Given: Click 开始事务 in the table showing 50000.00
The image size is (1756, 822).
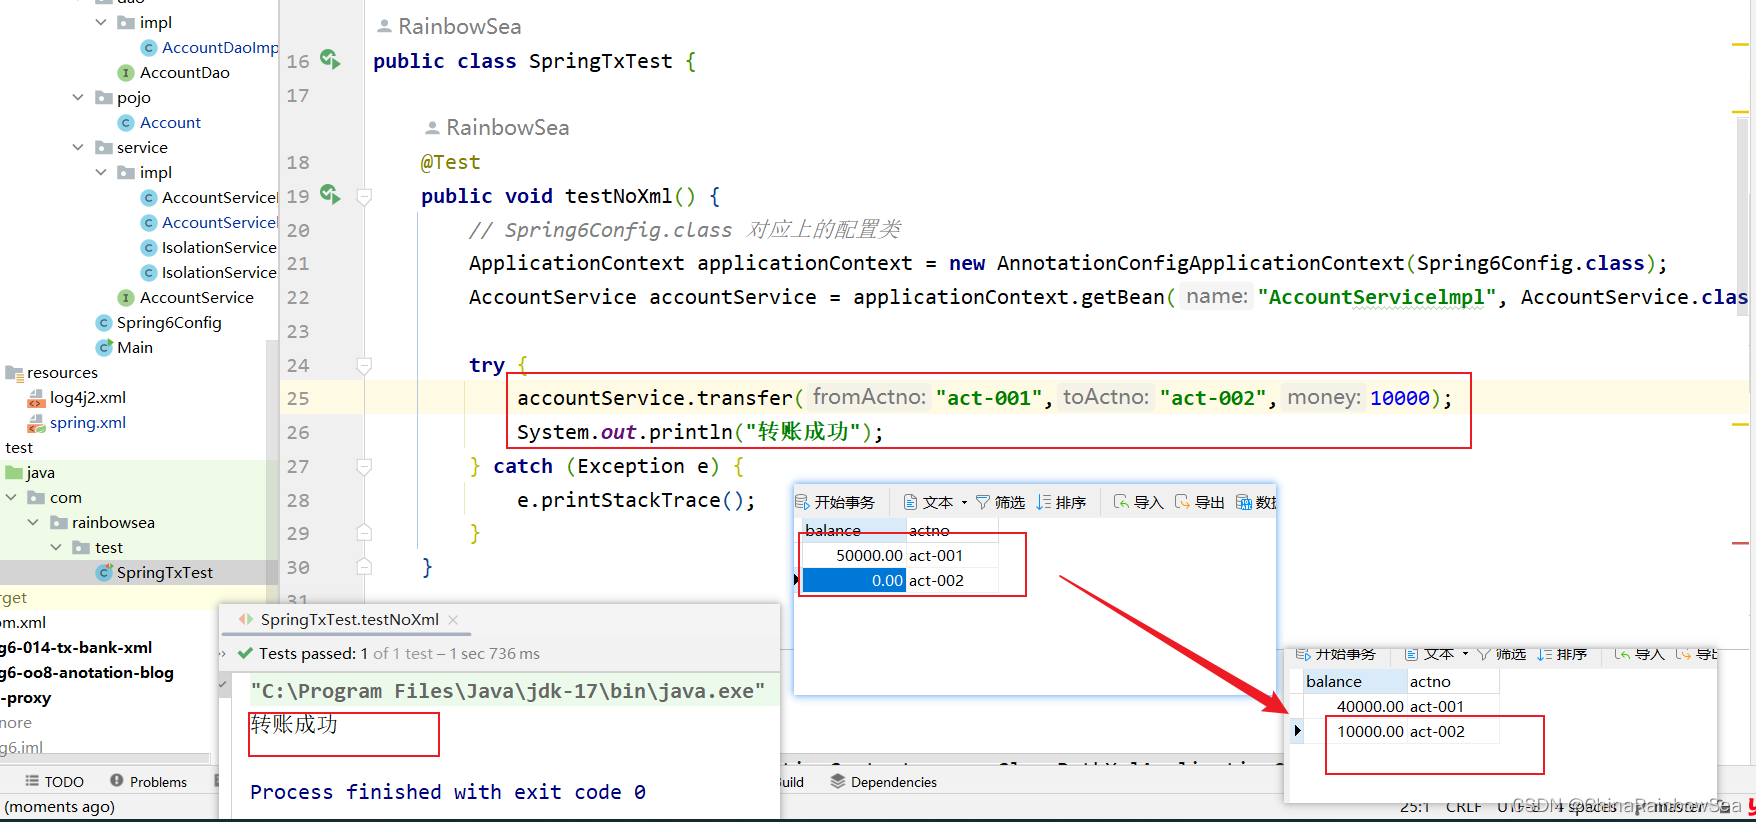Looking at the screenshot, I should pyautogui.click(x=835, y=502).
